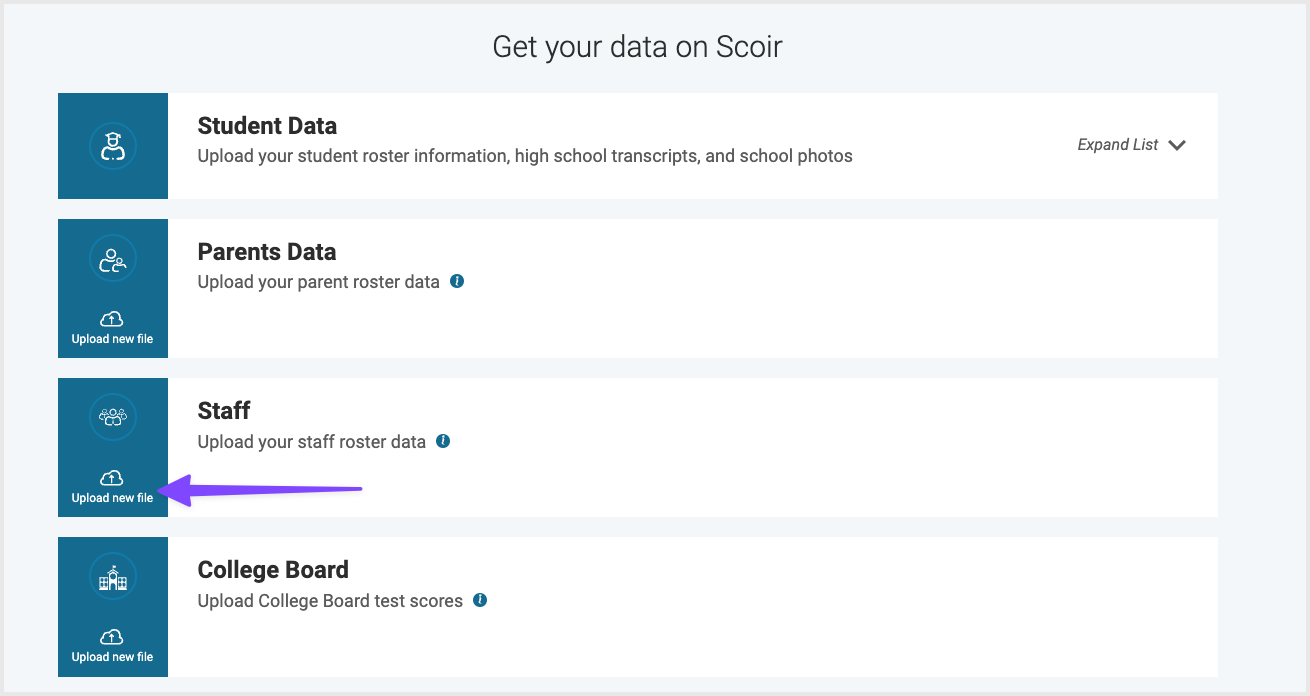
Task: Open the info icon beside parent roster data
Action: click(x=457, y=281)
